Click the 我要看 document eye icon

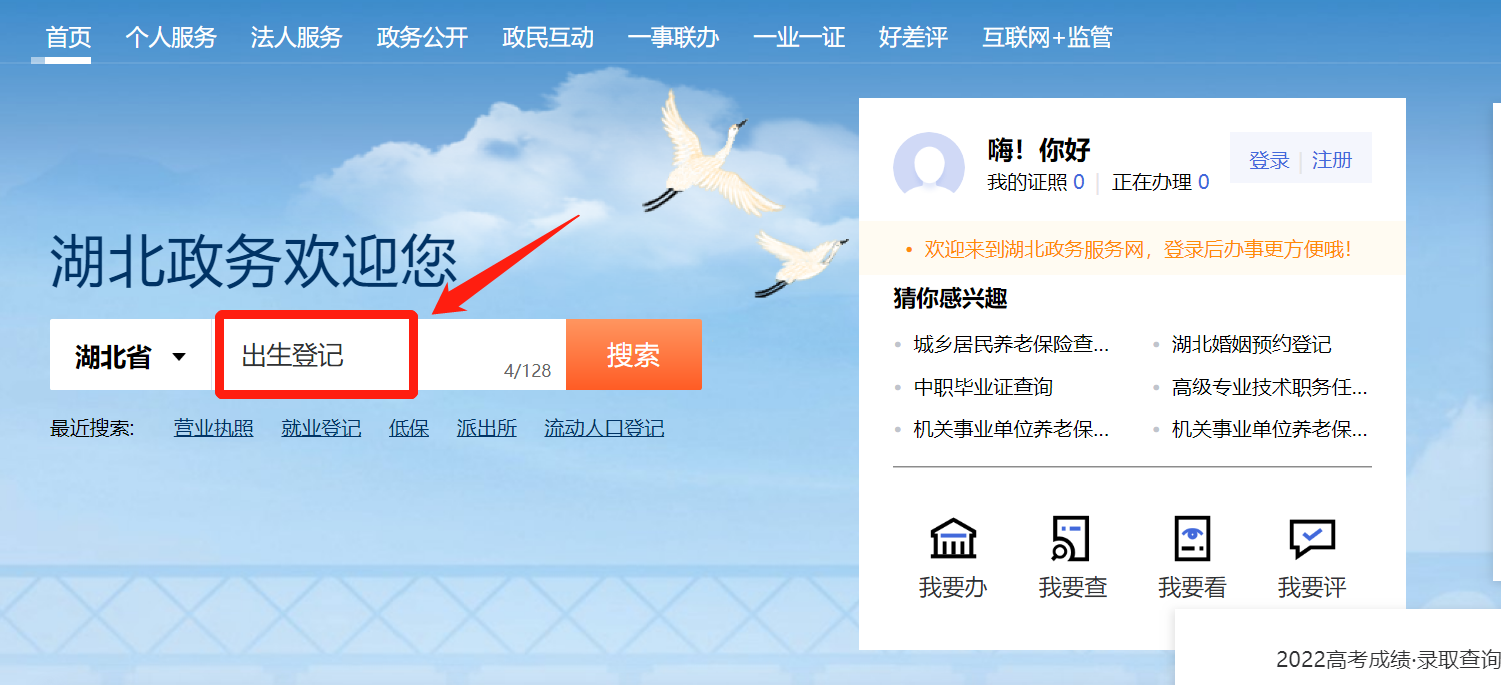click(x=1191, y=539)
